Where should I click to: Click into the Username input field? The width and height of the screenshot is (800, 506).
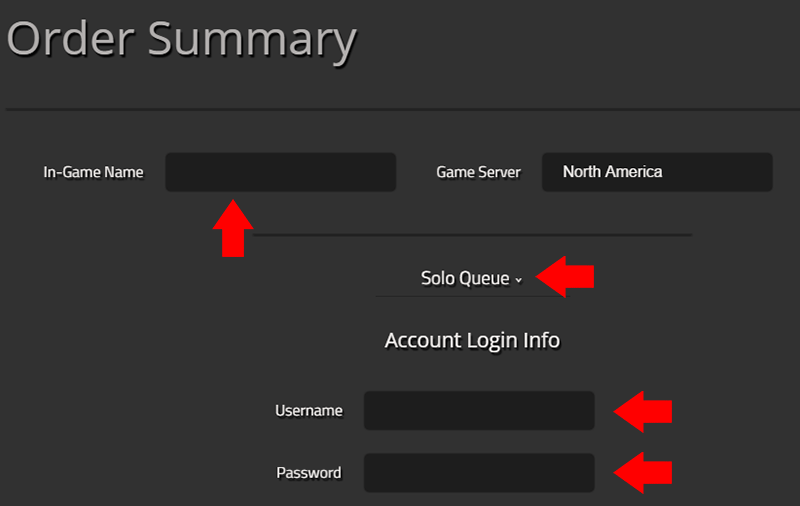479,411
